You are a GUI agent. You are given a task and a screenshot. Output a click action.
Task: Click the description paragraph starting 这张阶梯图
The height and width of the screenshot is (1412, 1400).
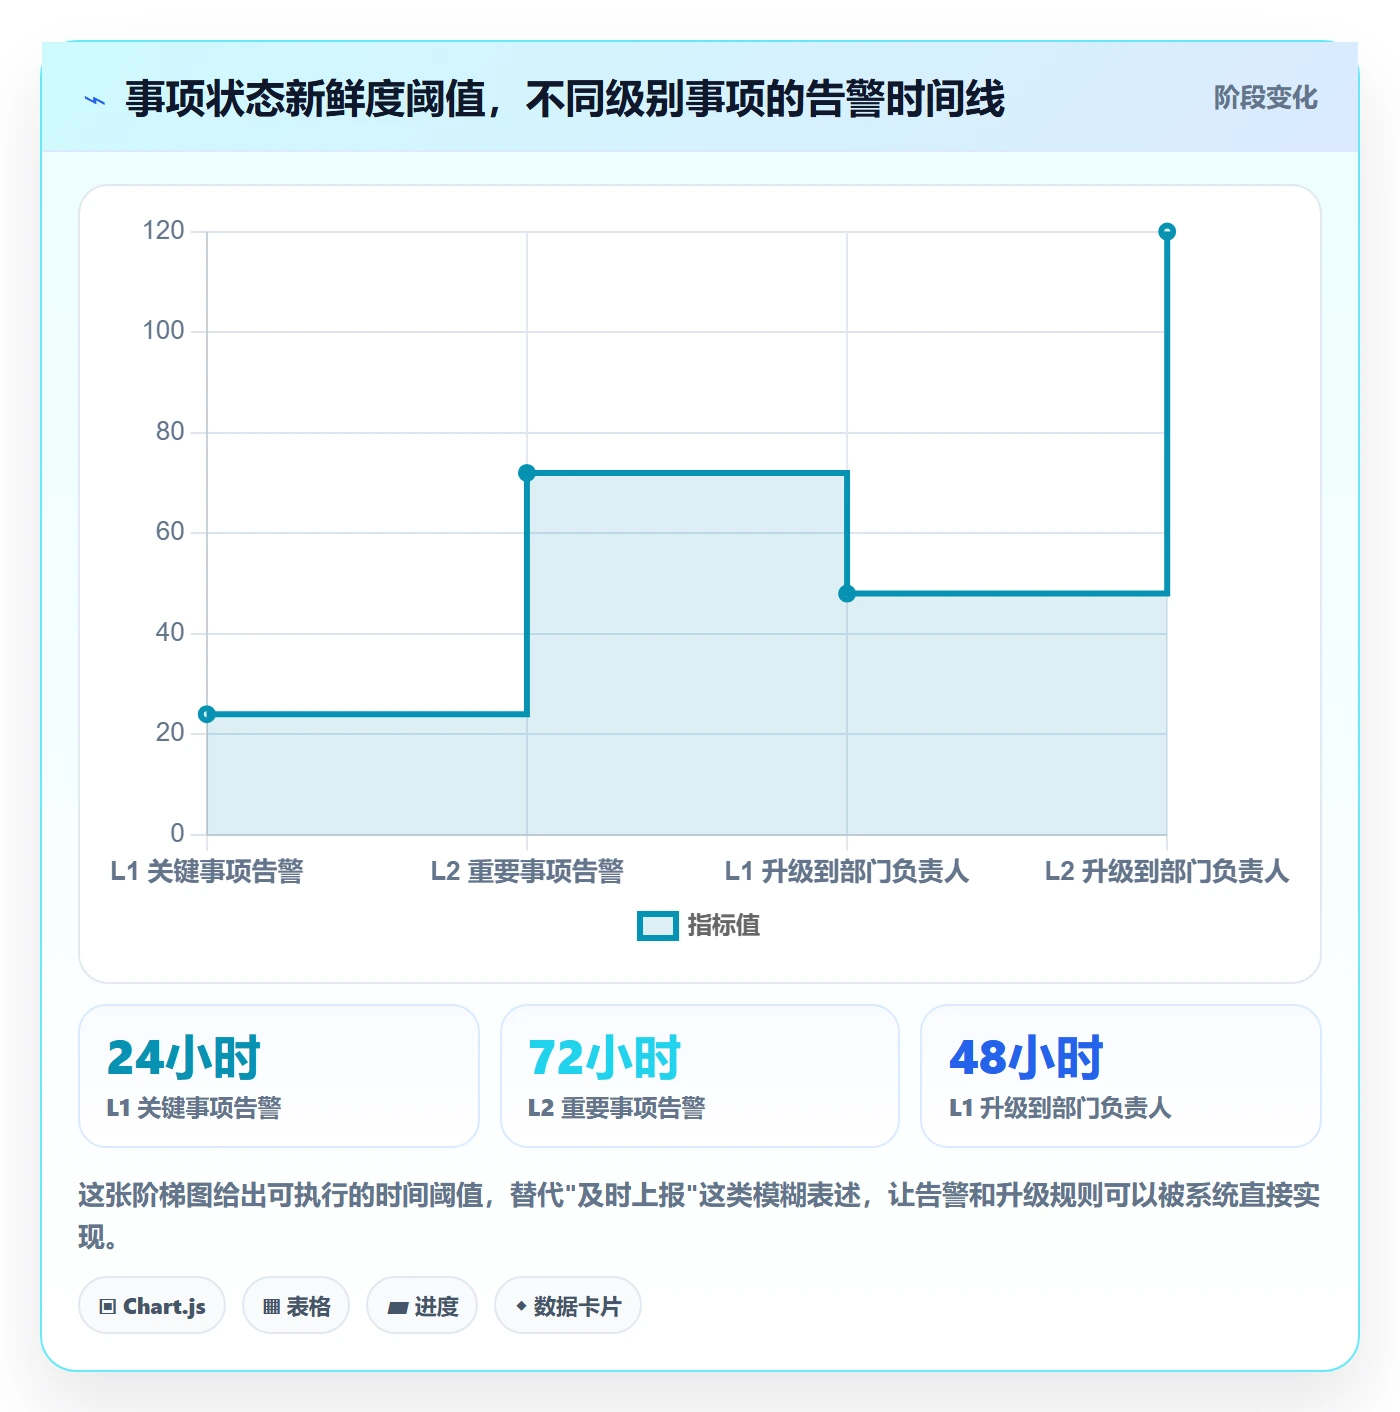pos(699,1216)
